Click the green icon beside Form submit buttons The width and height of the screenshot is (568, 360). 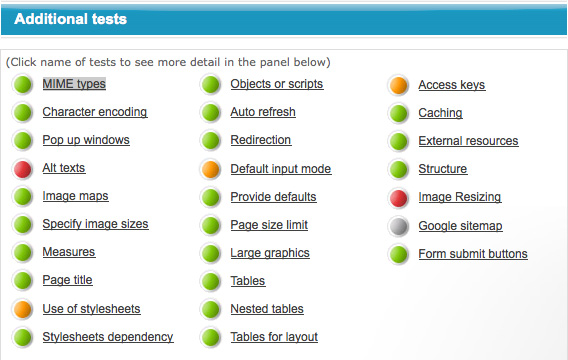pos(398,254)
